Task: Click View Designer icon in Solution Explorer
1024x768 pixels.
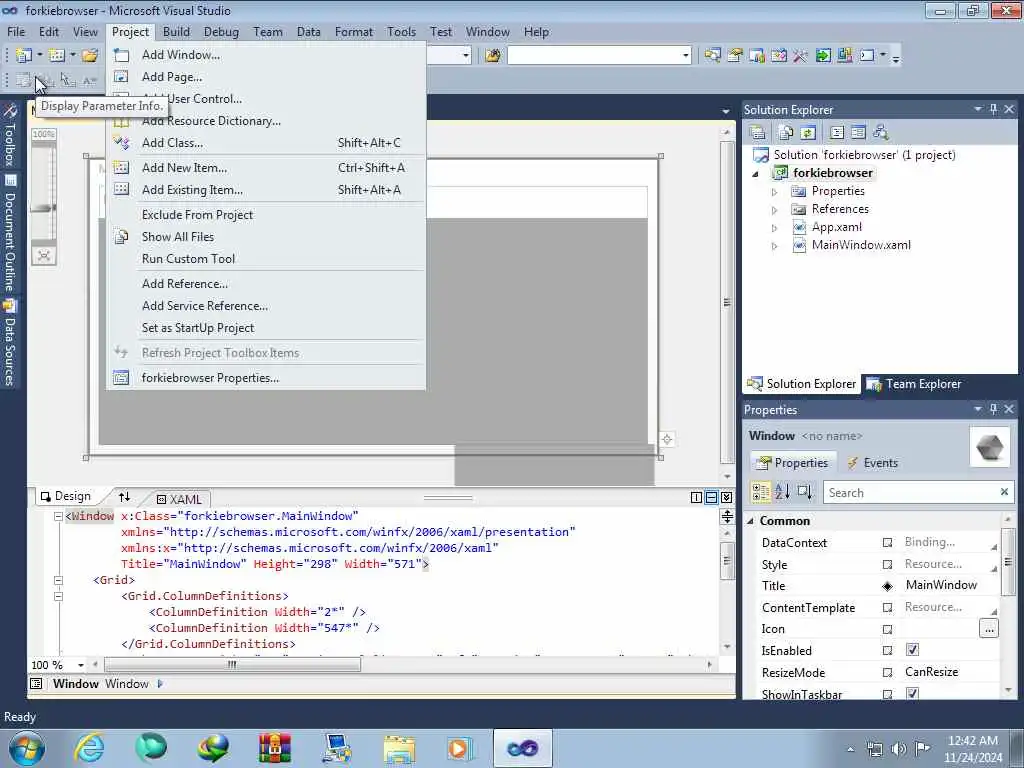Action: (x=859, y=133)
